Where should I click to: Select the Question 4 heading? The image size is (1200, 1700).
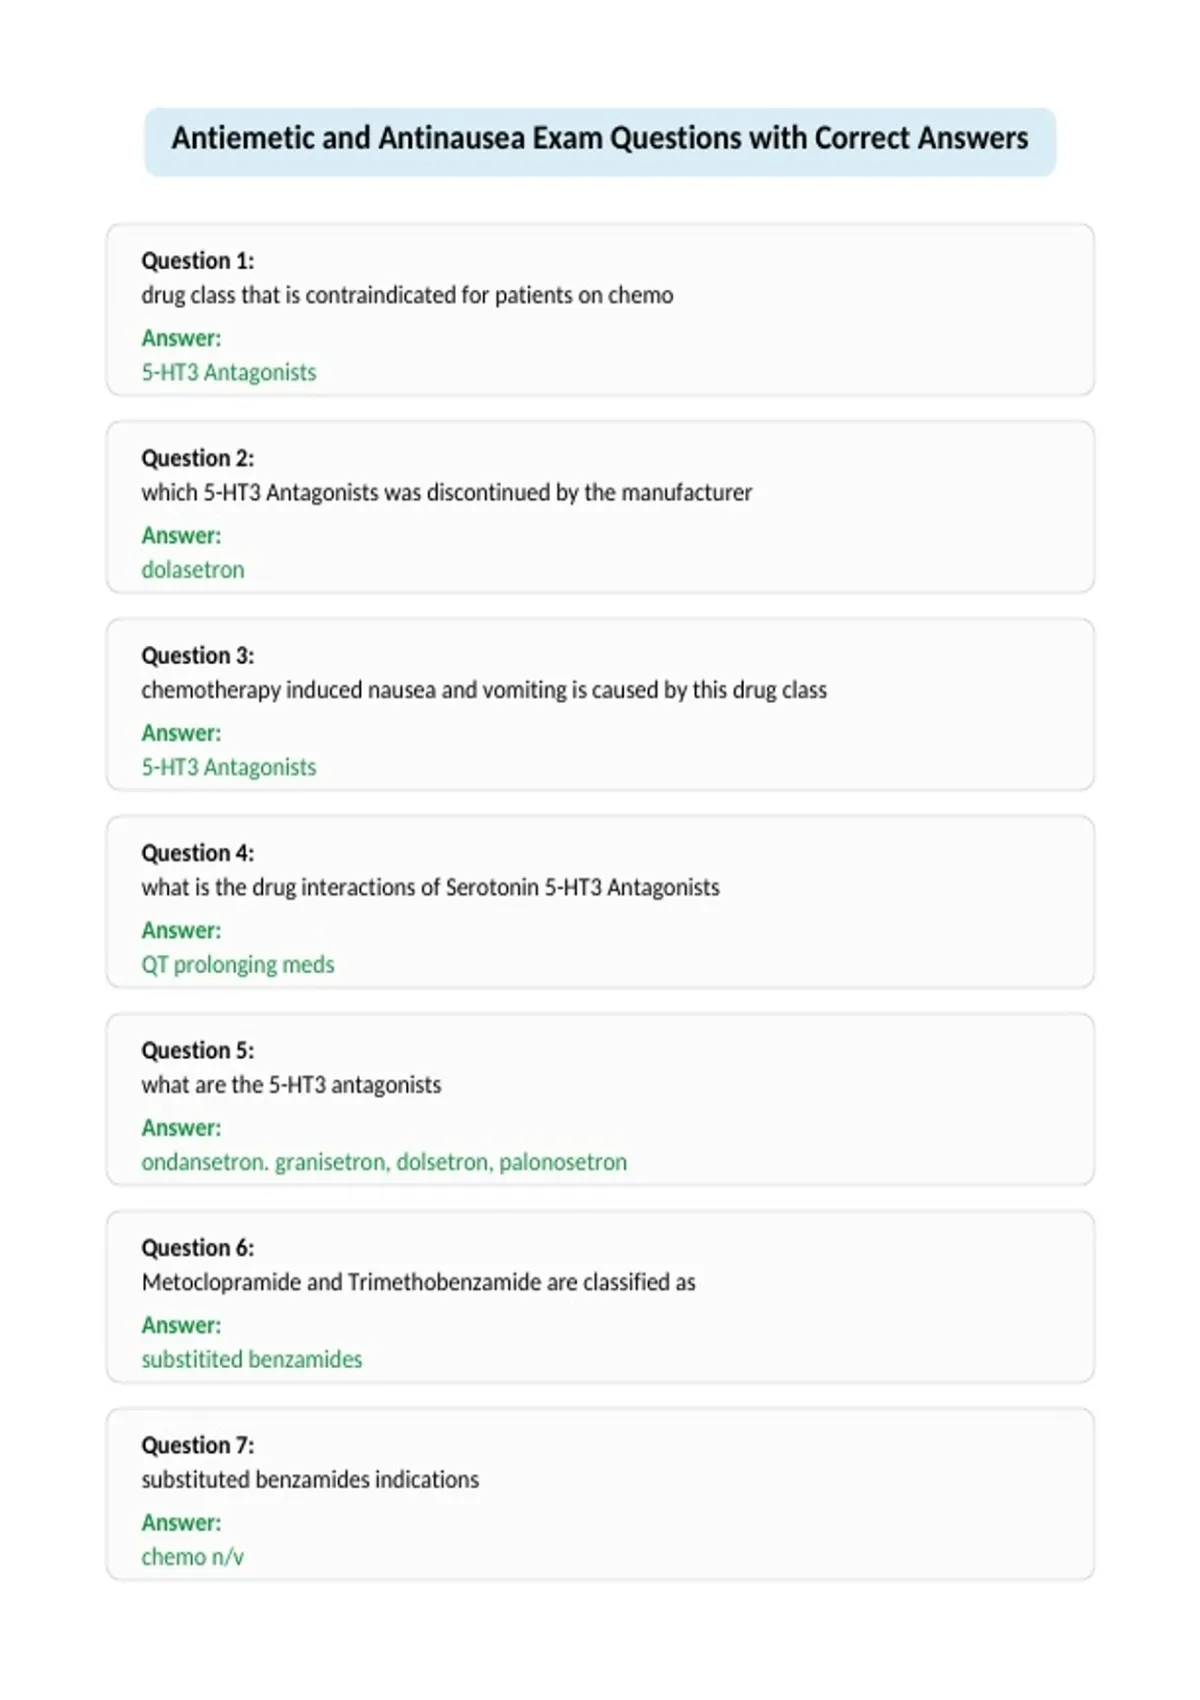click(x=198, y=853)
